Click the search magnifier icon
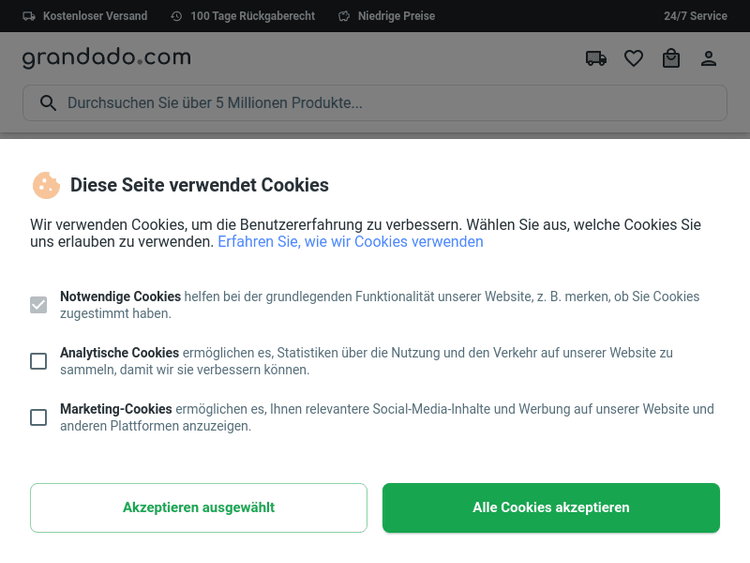 tap(47, 103)
